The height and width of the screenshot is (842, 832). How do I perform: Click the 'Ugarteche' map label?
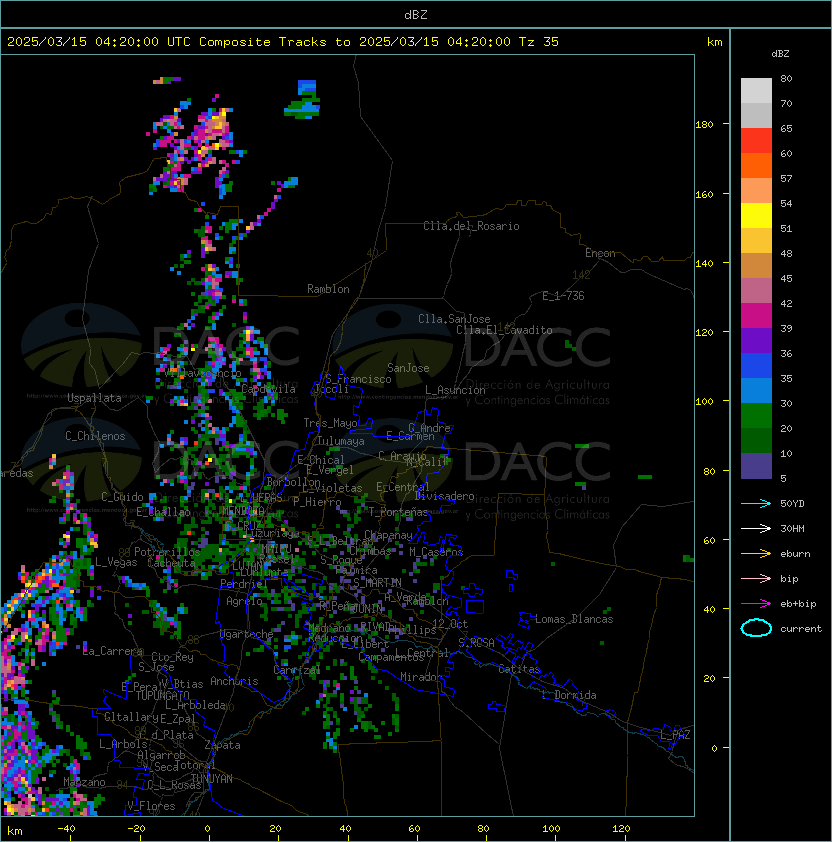coord(246,634)
